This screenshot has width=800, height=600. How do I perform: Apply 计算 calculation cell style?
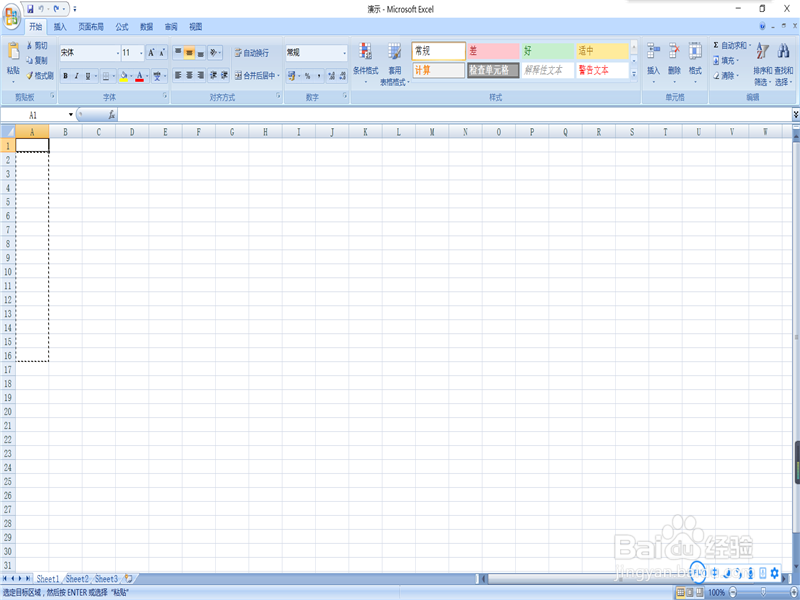click(x=438, y=70)
